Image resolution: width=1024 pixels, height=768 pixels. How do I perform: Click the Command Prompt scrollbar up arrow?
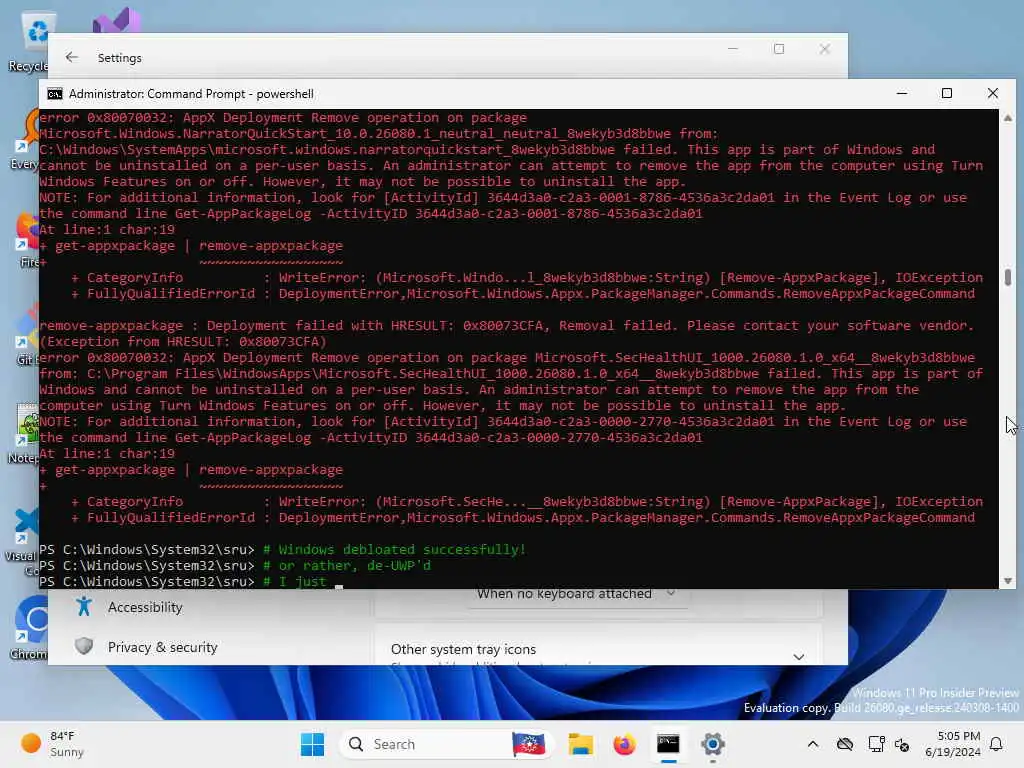pos(1008,118)
